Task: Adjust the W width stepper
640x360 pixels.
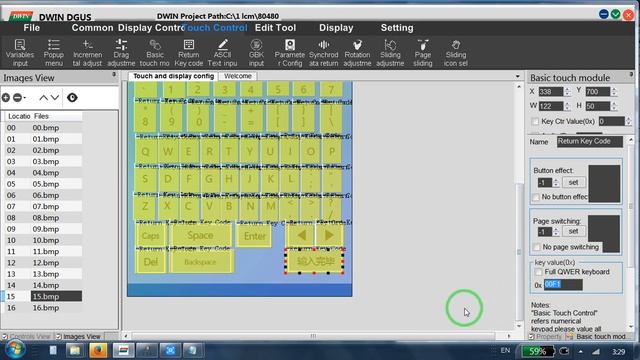Action: 567,106
